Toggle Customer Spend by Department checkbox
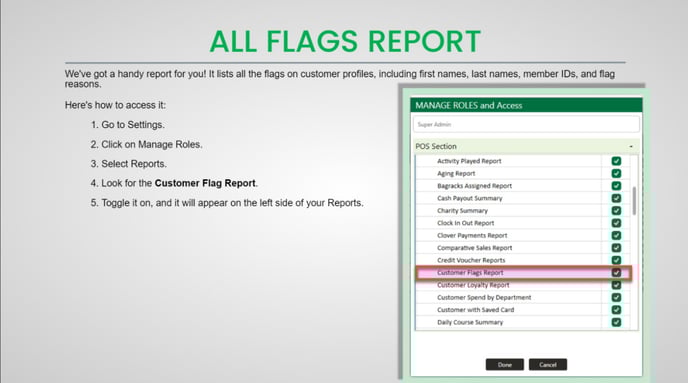 616,297
